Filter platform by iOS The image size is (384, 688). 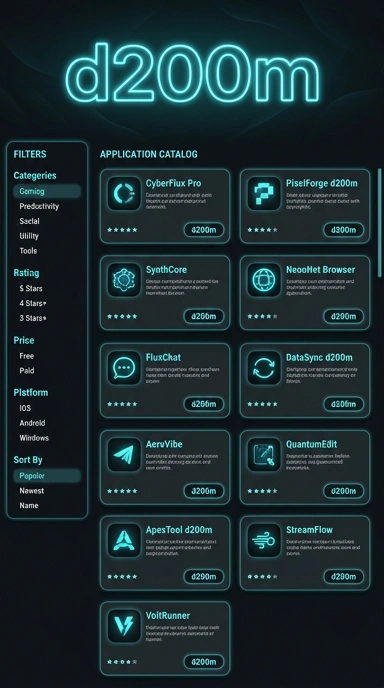[25, 408]
